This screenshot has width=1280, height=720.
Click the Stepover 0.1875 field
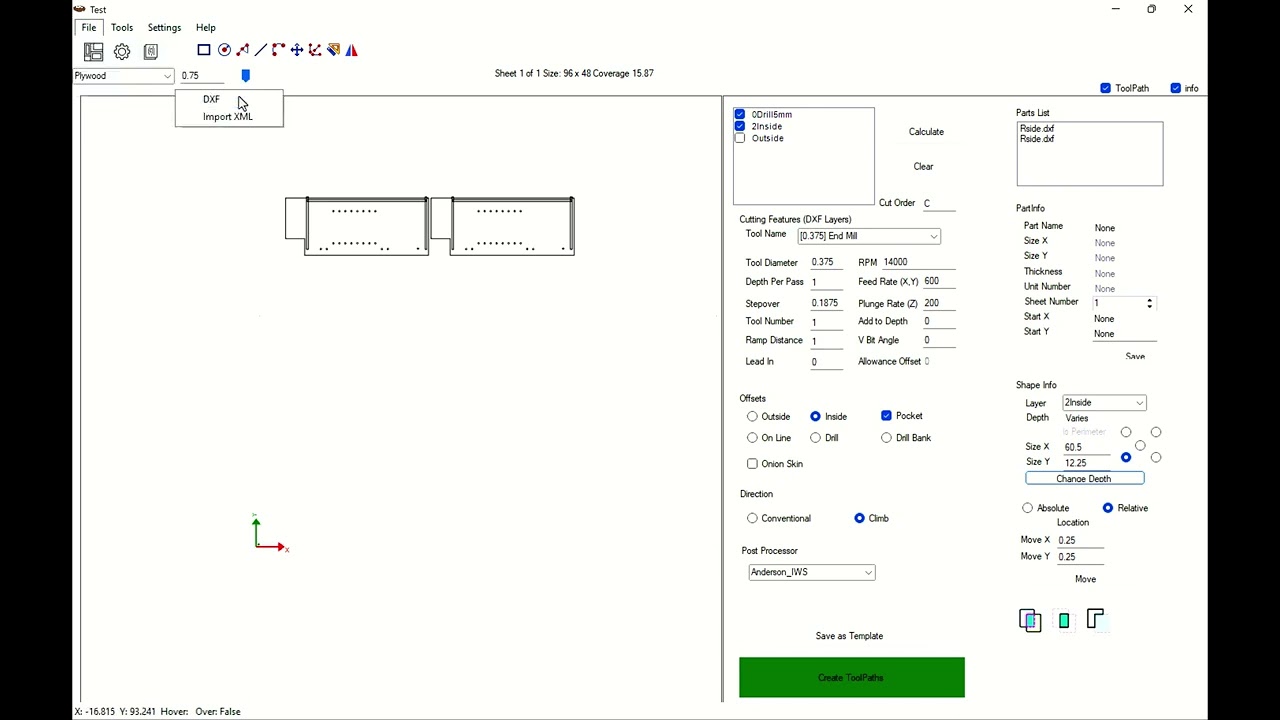(826, 304)
